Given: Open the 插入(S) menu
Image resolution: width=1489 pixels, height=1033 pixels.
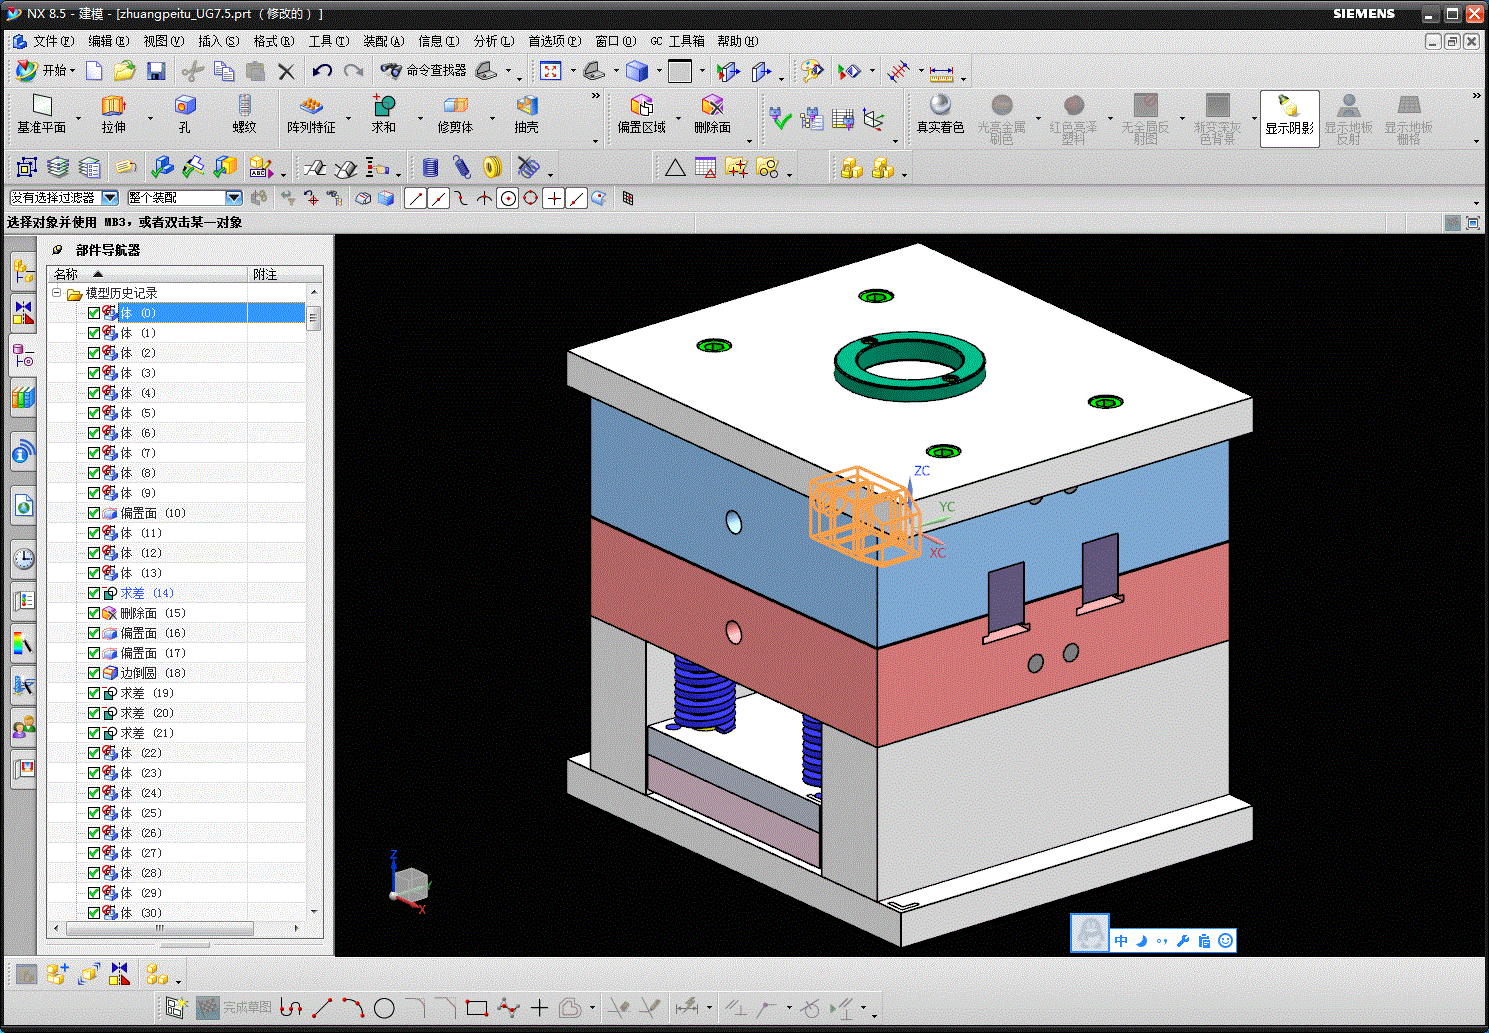Looking at the screenshot, I should [x=218, y=41].
